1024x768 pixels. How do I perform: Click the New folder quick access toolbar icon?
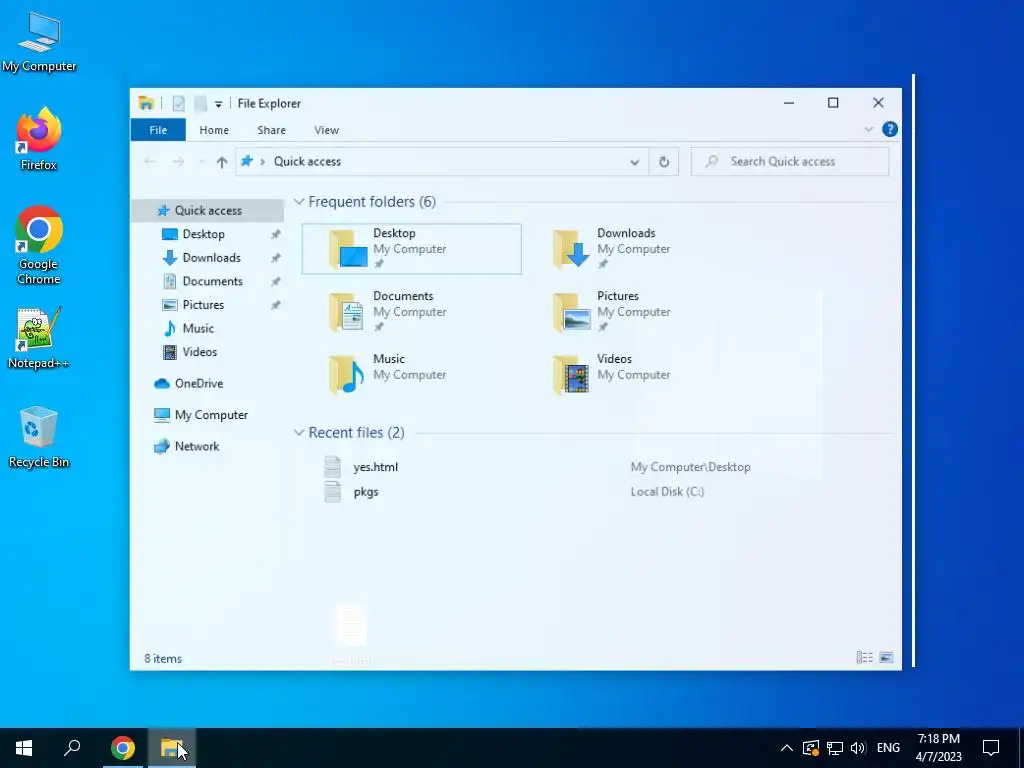[x=200, y=103]
